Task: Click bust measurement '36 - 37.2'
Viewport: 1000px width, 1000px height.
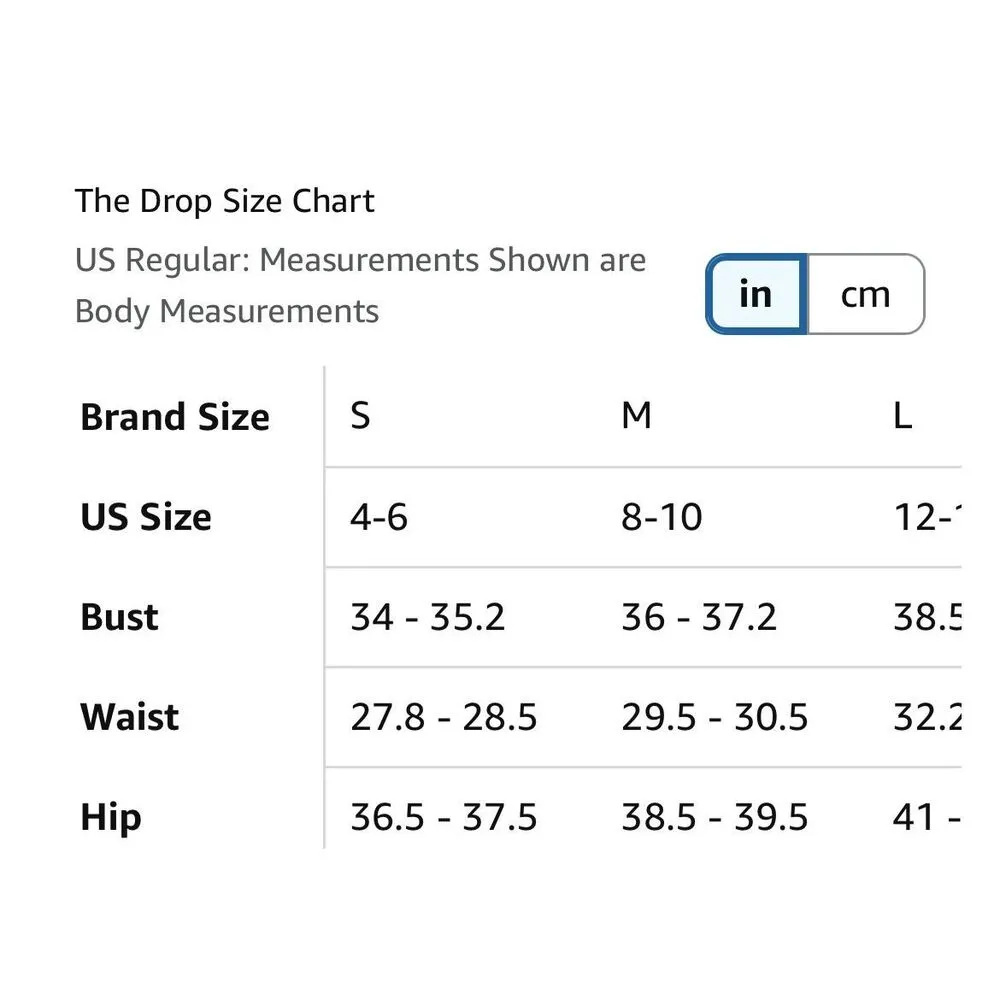Action: [x=699, y=617]
